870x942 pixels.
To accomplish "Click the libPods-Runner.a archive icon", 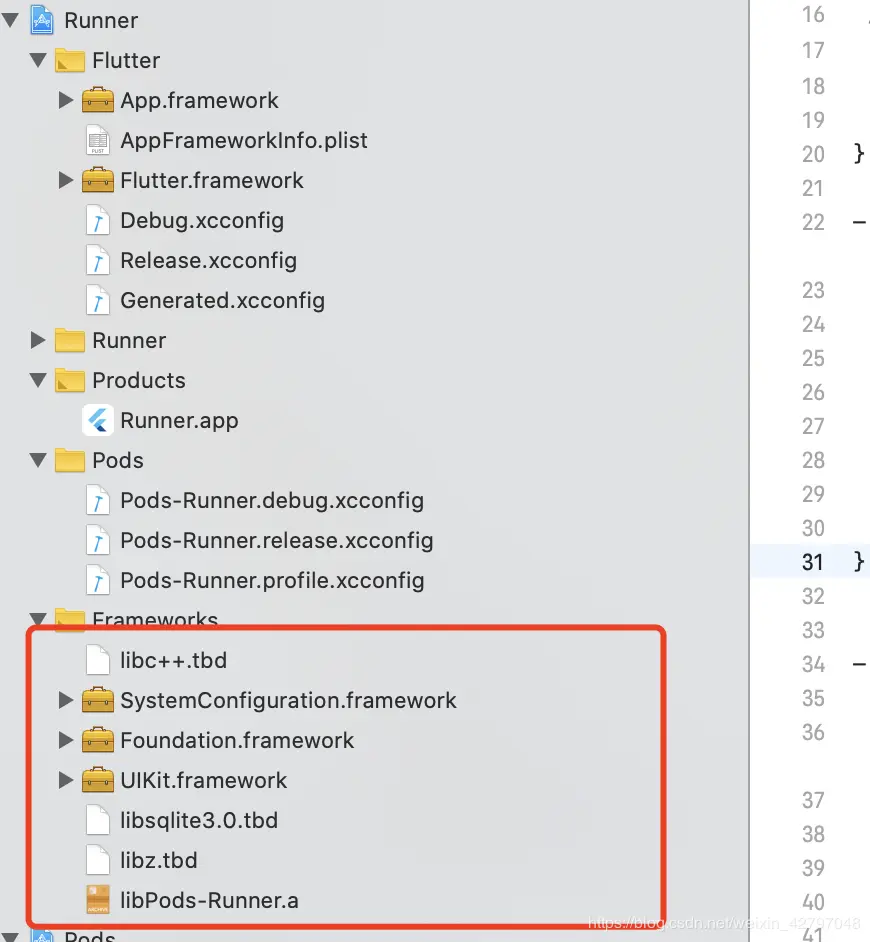I will (98, 900).
